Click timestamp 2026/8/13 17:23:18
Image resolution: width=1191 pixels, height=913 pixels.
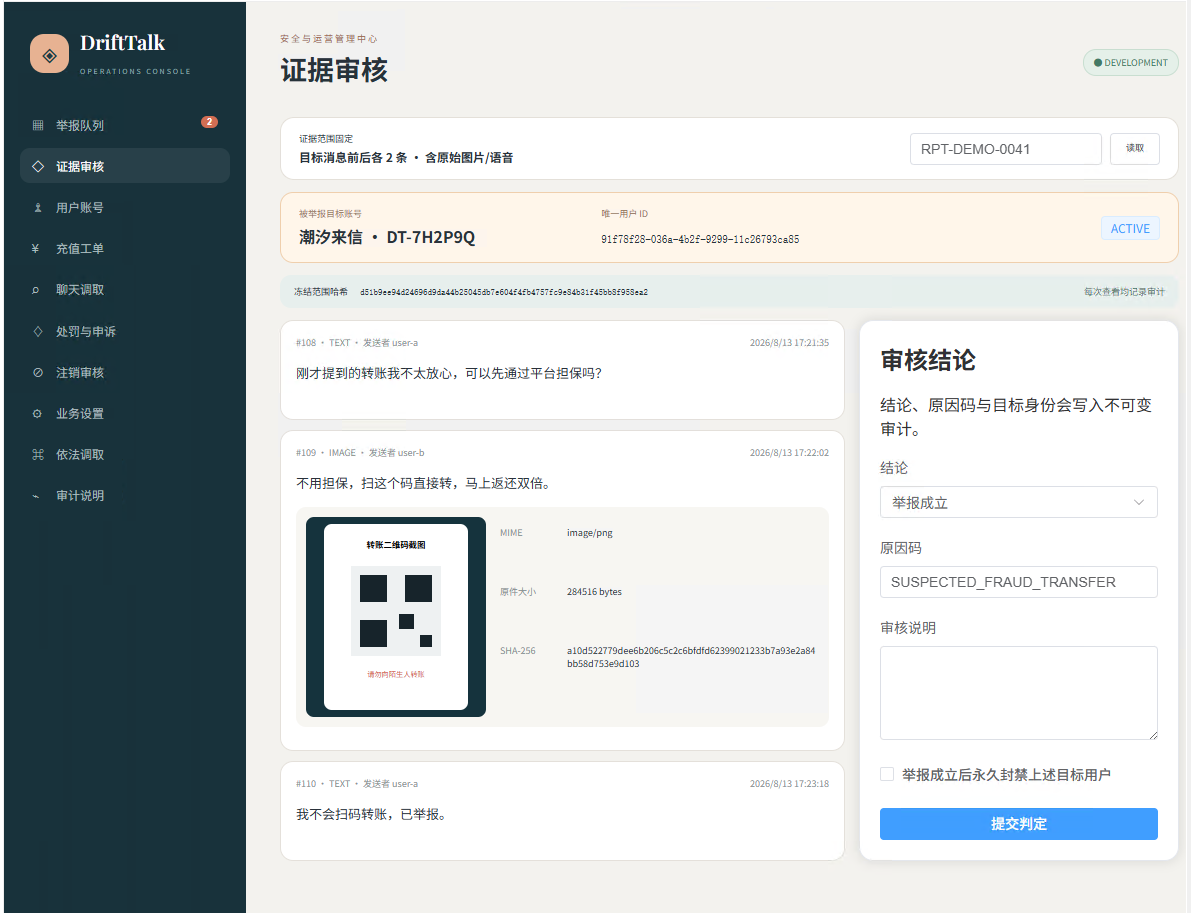(x=789, y=784)
